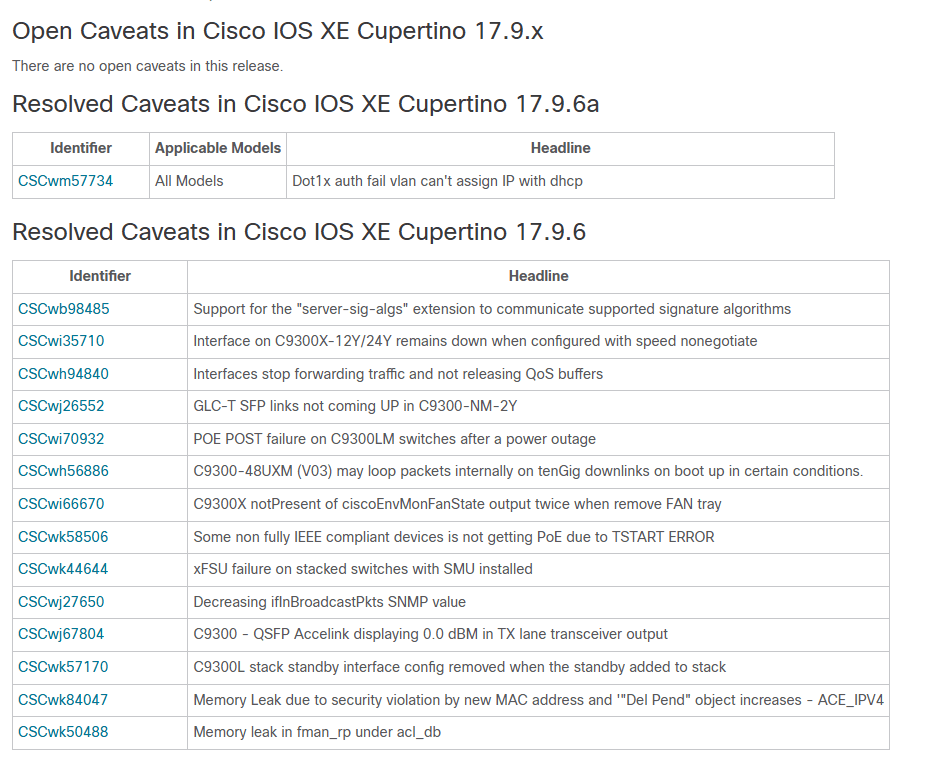Click the 17.9.6 Resolved Caveats heading
This screenshot has height=757, width=931.
point(298,233)
